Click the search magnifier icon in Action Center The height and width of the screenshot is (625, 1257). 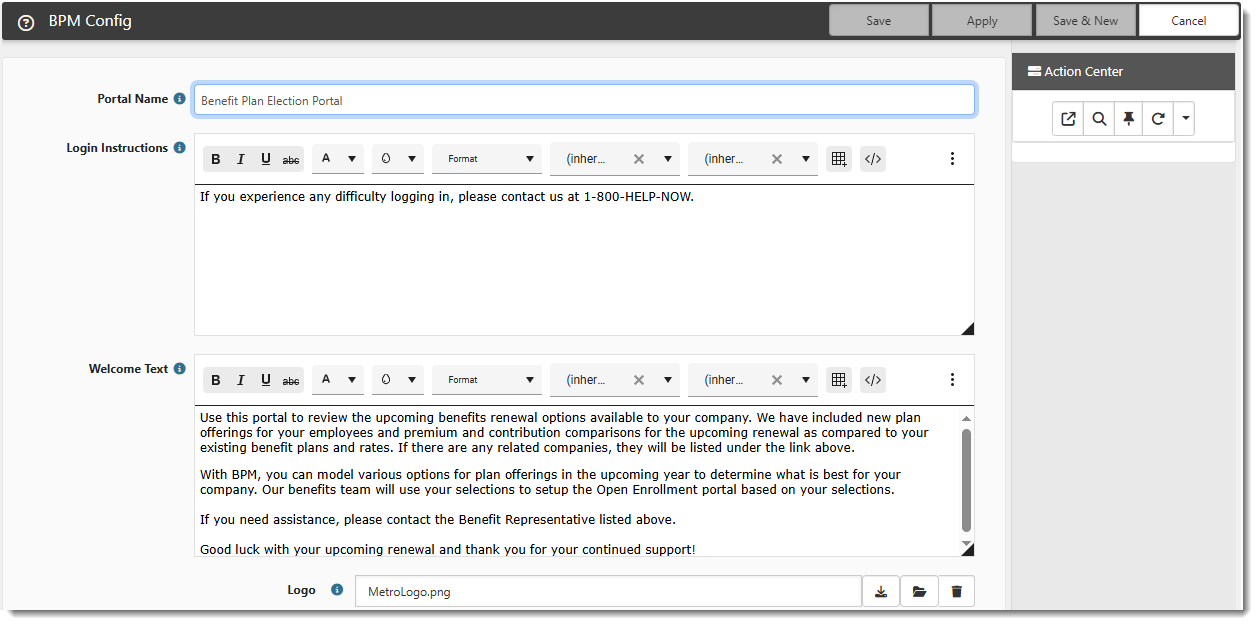coord(1098,119)
